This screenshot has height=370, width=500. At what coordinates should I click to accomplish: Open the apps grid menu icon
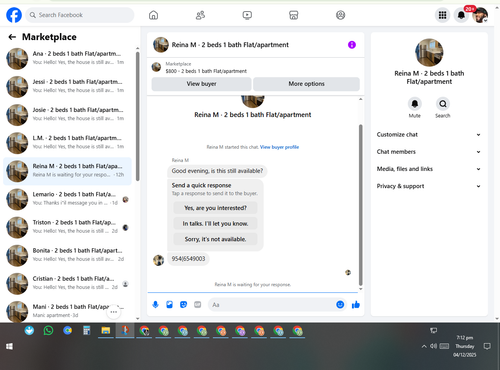(442, 15)
